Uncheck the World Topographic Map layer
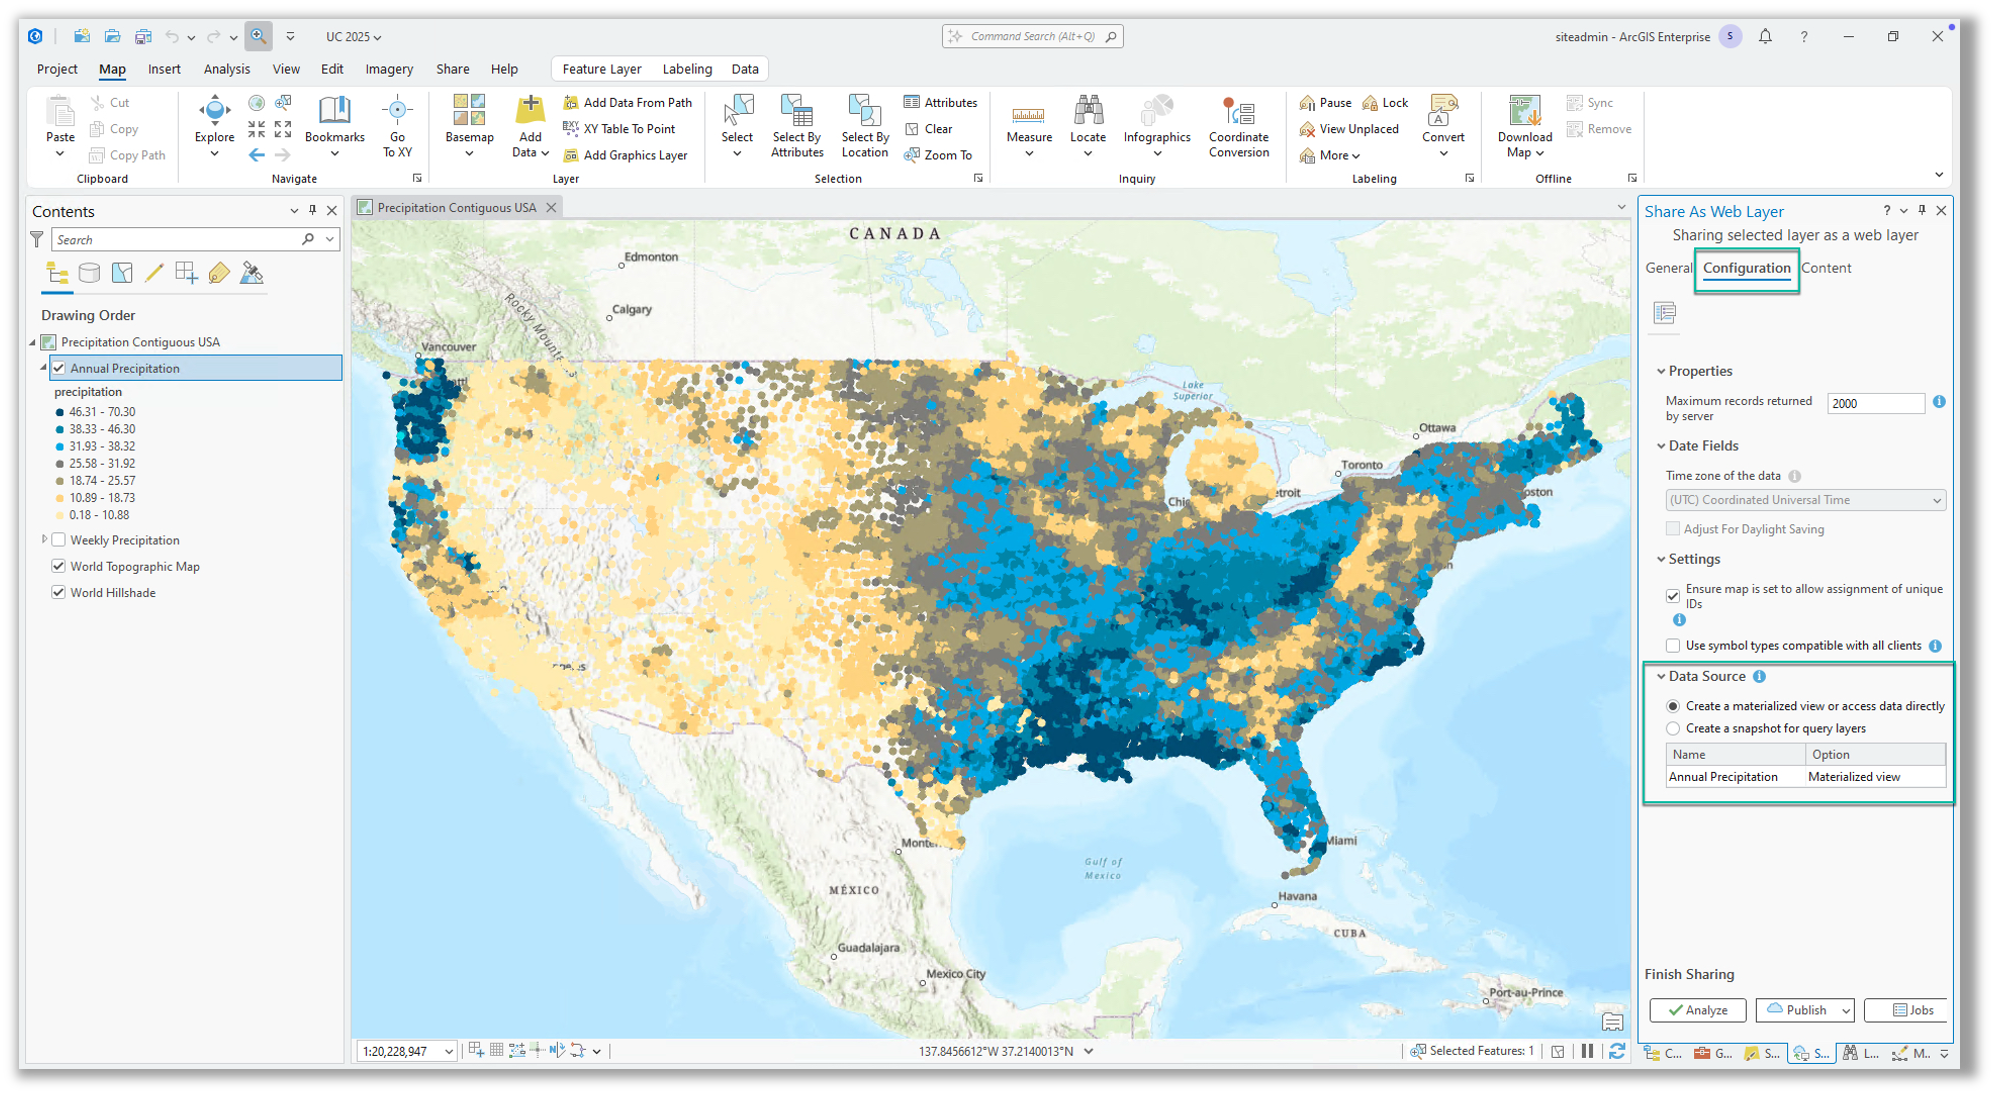This screenshot has width=1994, height=1095. [59, 565]
